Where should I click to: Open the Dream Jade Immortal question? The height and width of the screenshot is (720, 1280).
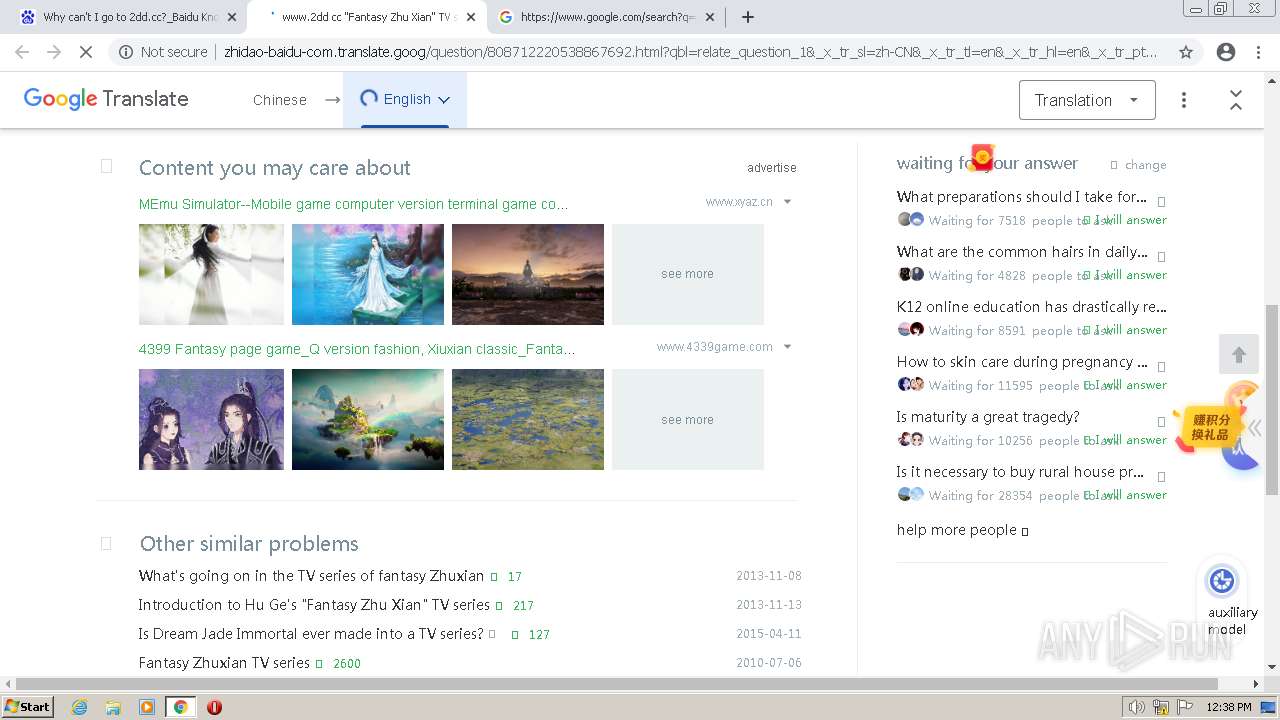[311, 634]
